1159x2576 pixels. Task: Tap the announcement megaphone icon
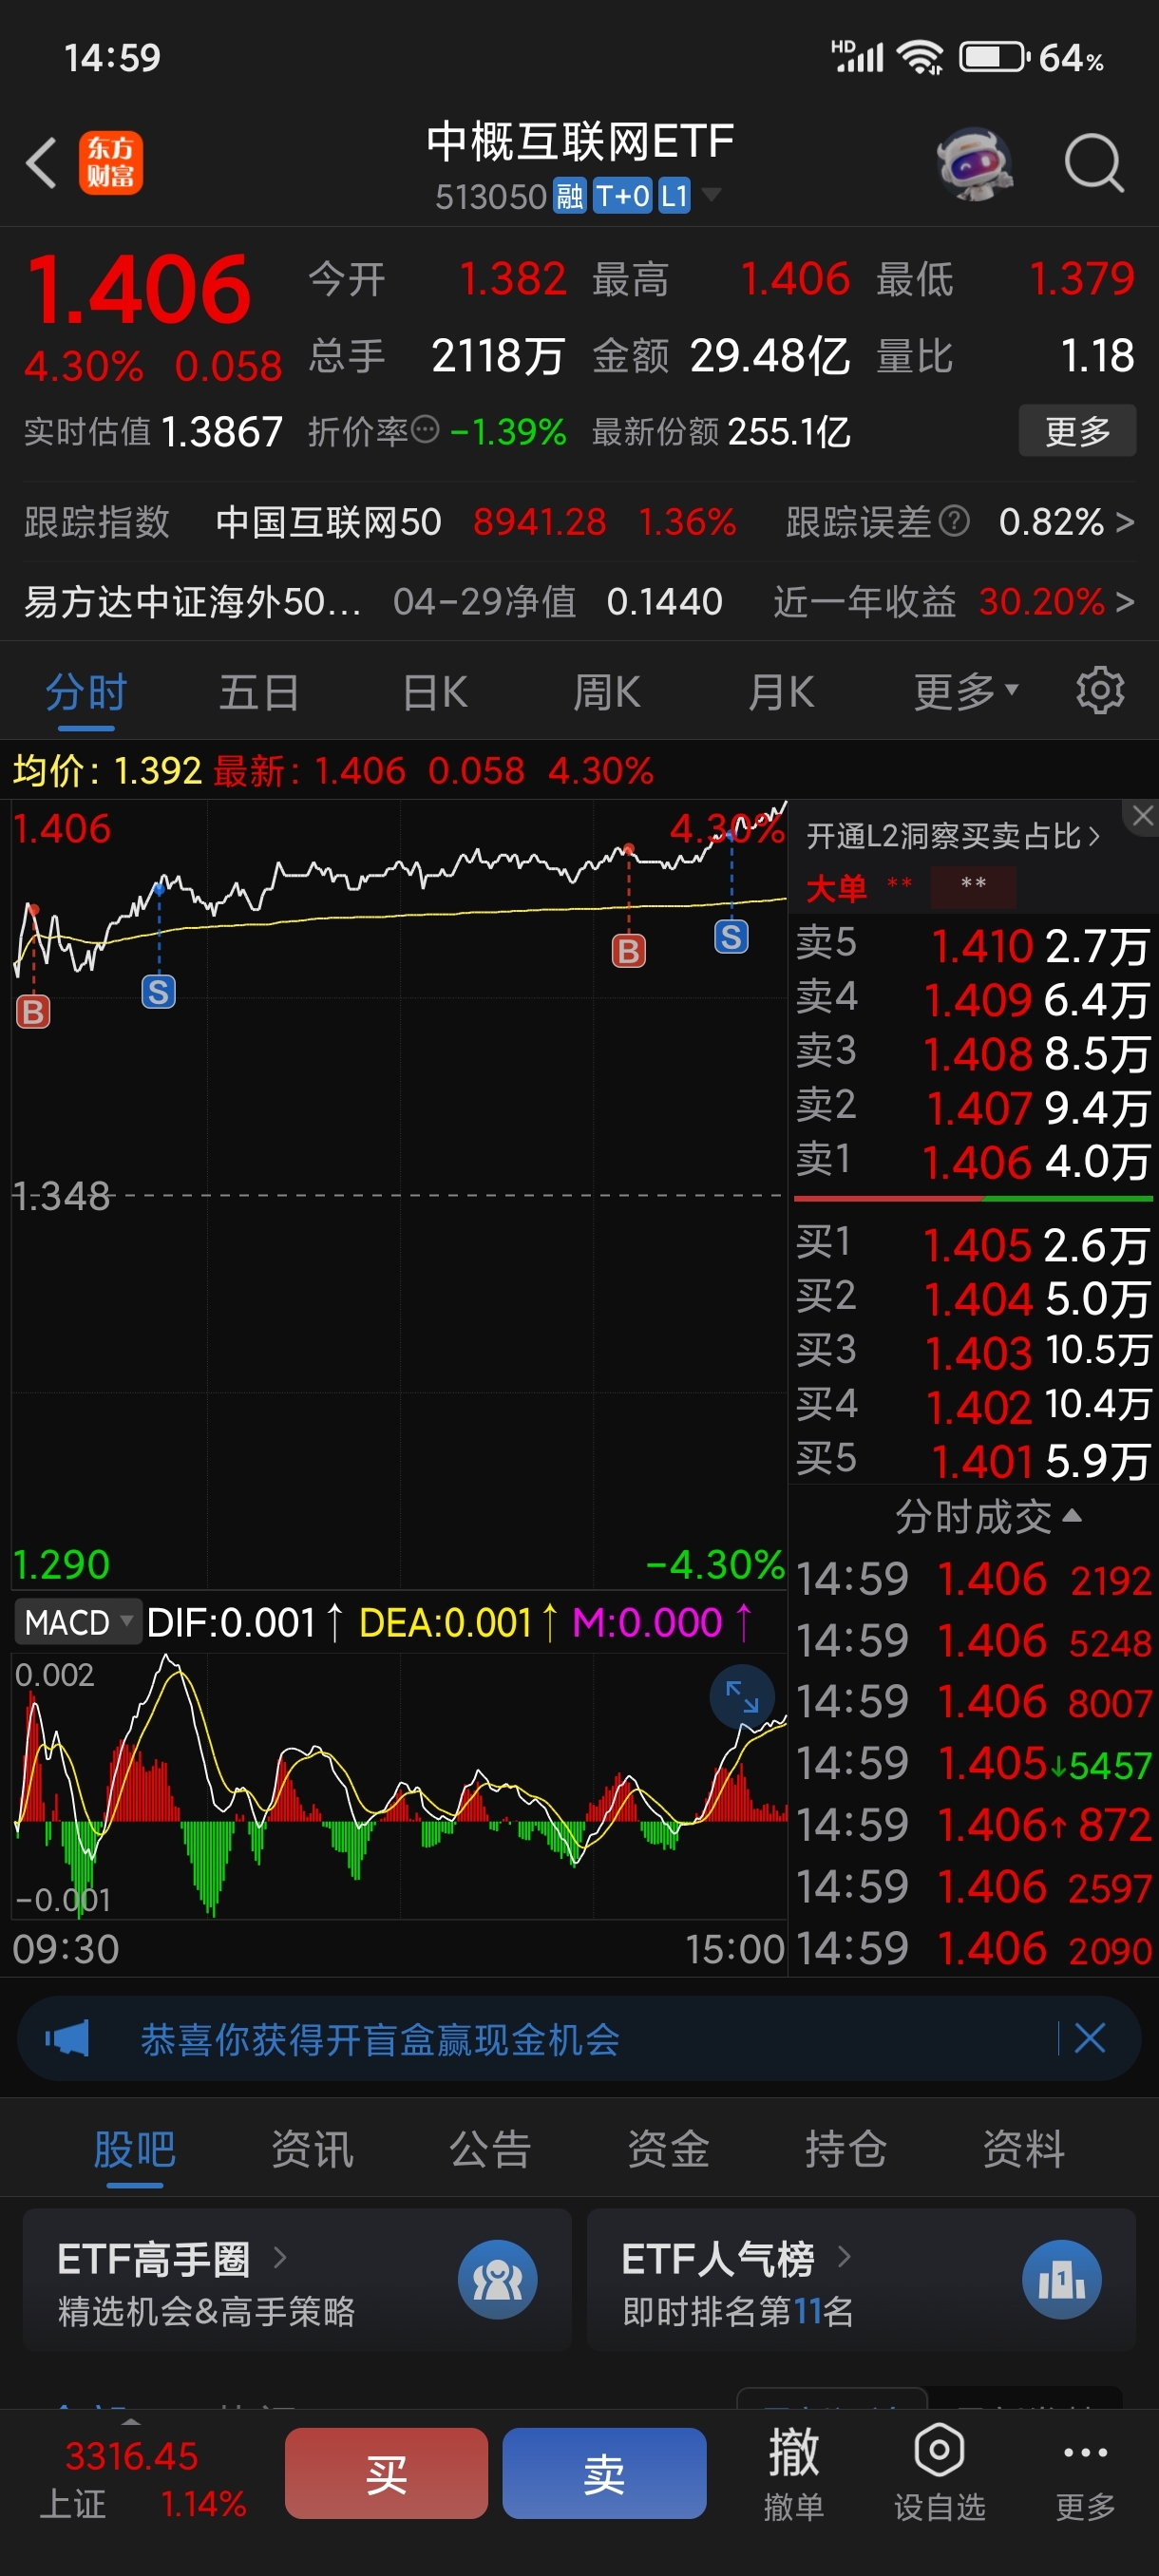(x=67, y=2038)
